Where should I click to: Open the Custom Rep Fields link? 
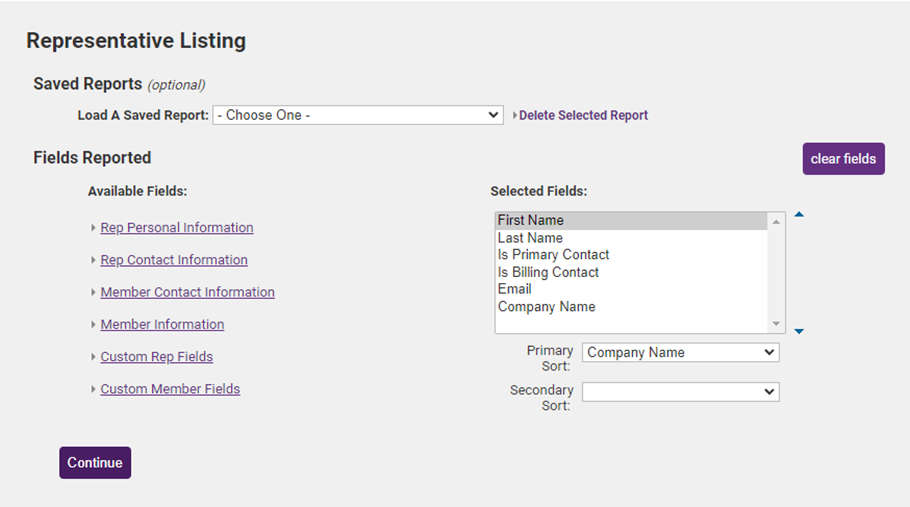156,357
